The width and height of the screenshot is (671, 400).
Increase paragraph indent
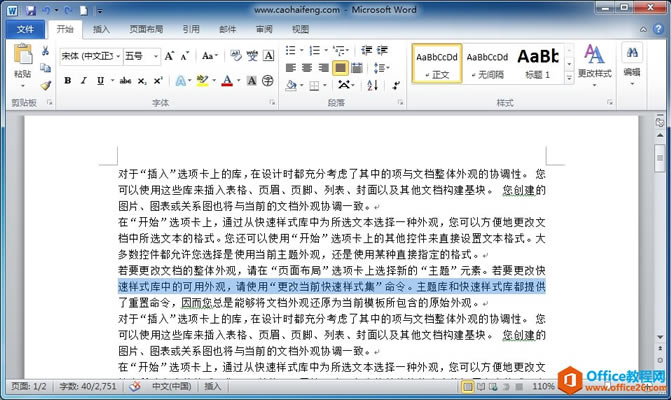[382, 50]
